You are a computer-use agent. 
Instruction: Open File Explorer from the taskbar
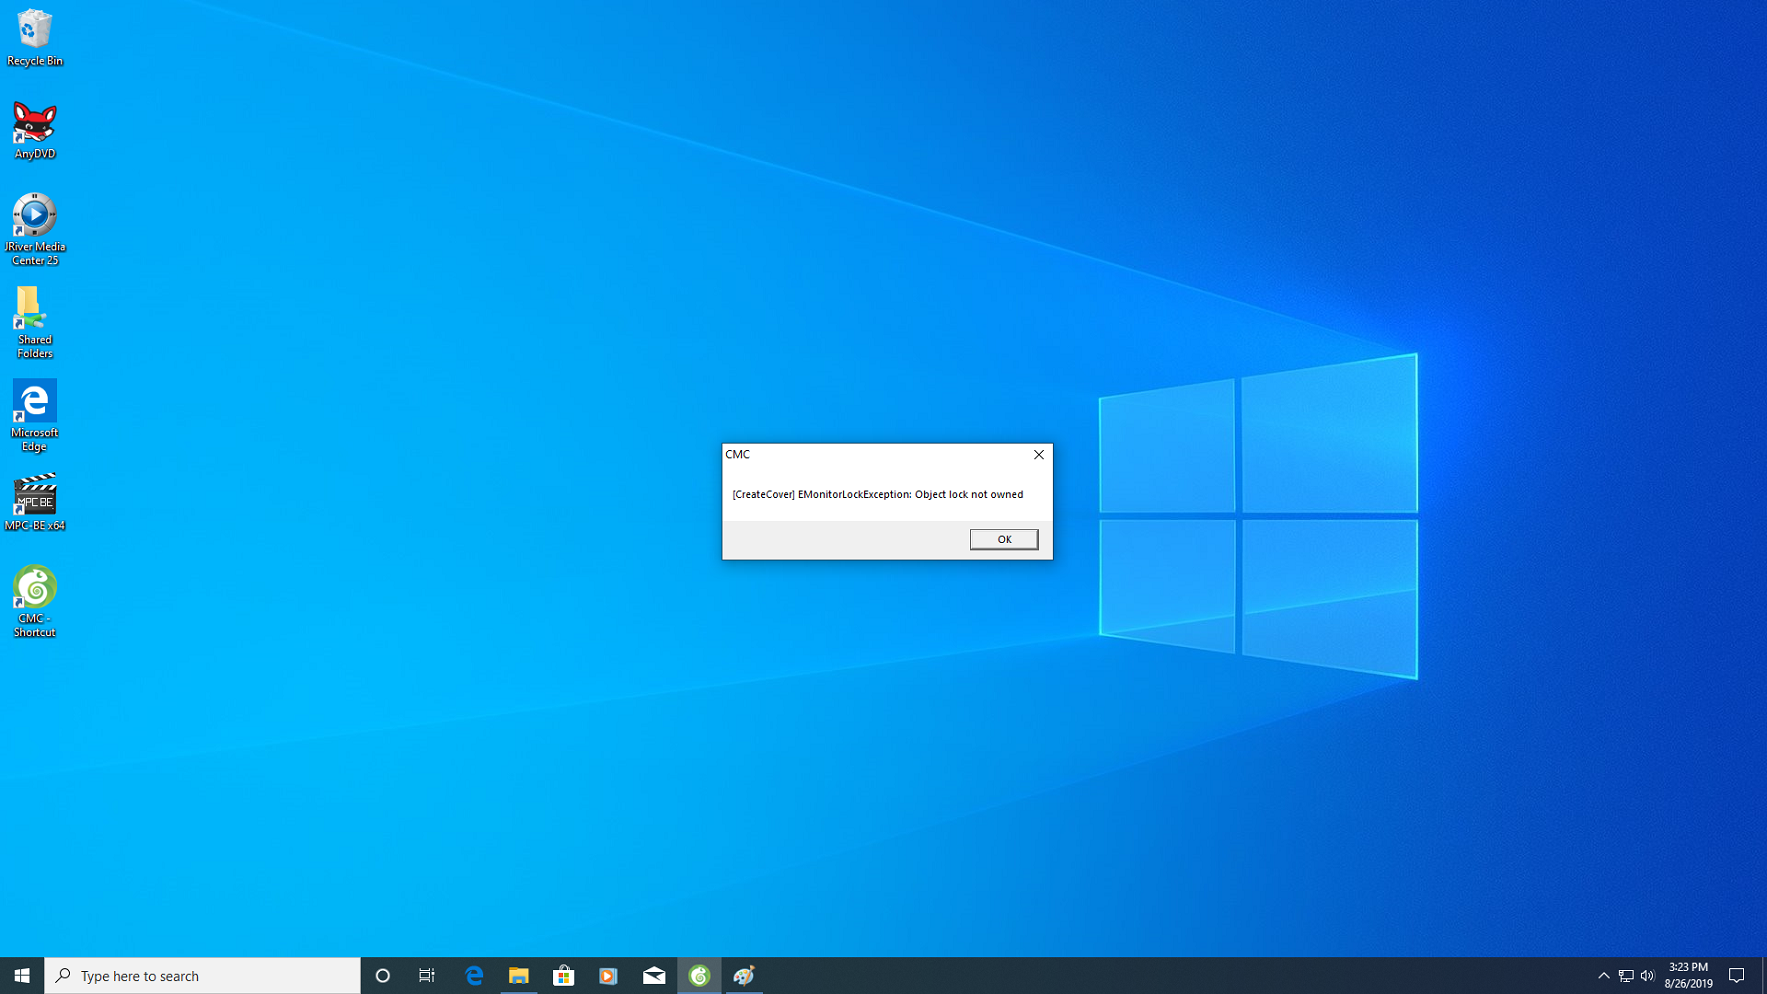tap(519, 976)
